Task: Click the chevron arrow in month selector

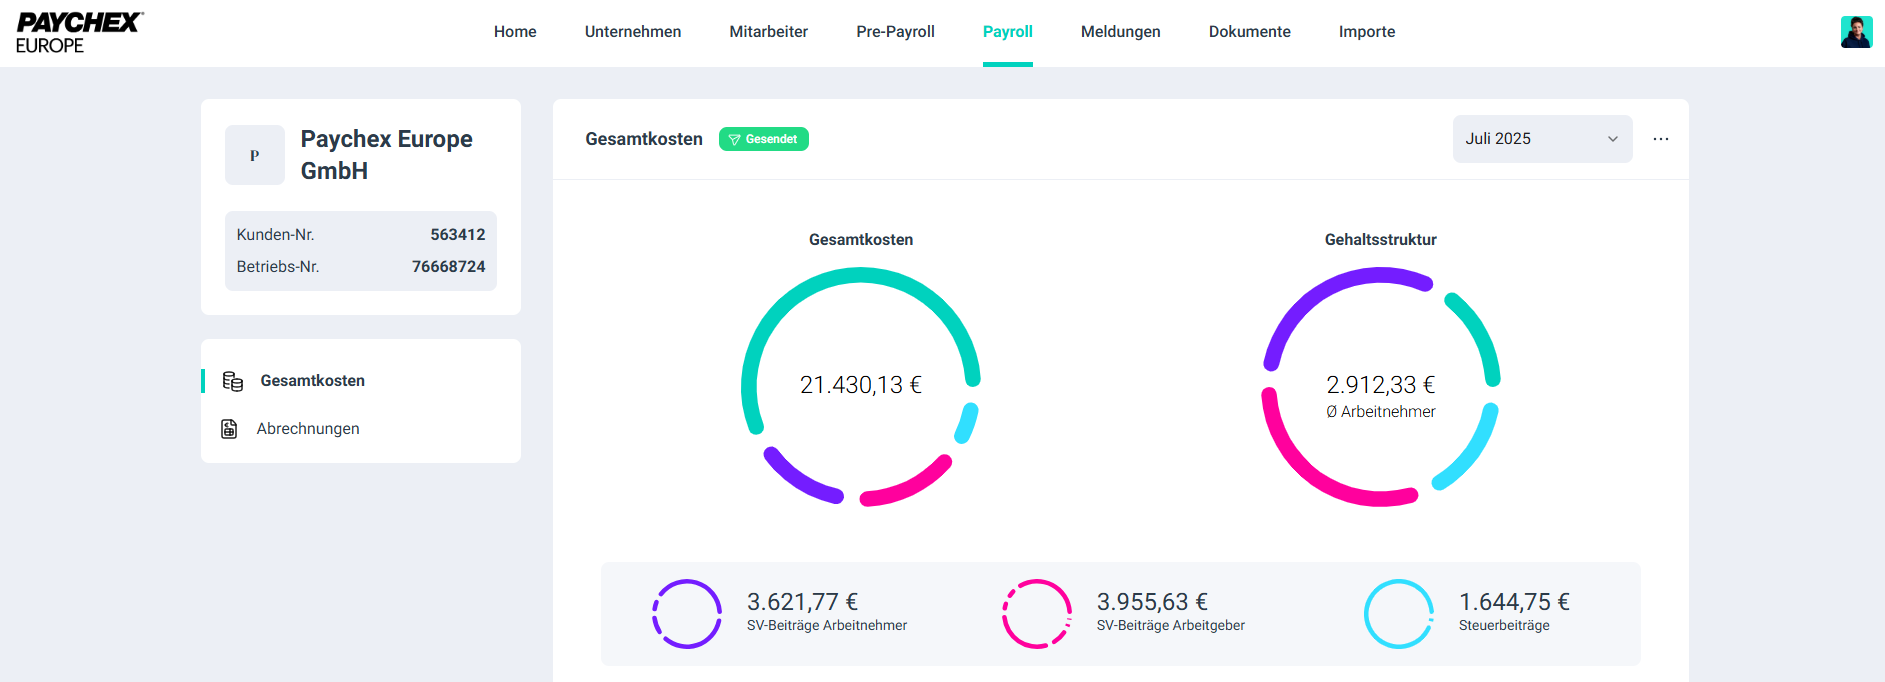Action: click(x=1612, y=139)
